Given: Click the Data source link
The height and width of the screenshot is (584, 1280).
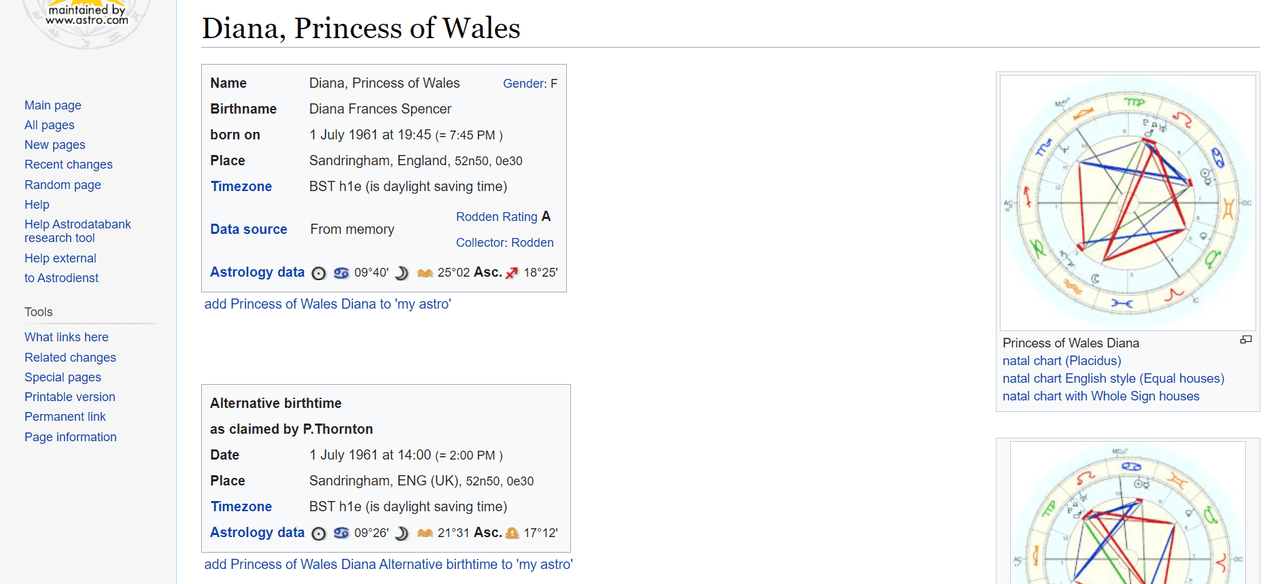Looking at the screenshot, I should (249, 229).
